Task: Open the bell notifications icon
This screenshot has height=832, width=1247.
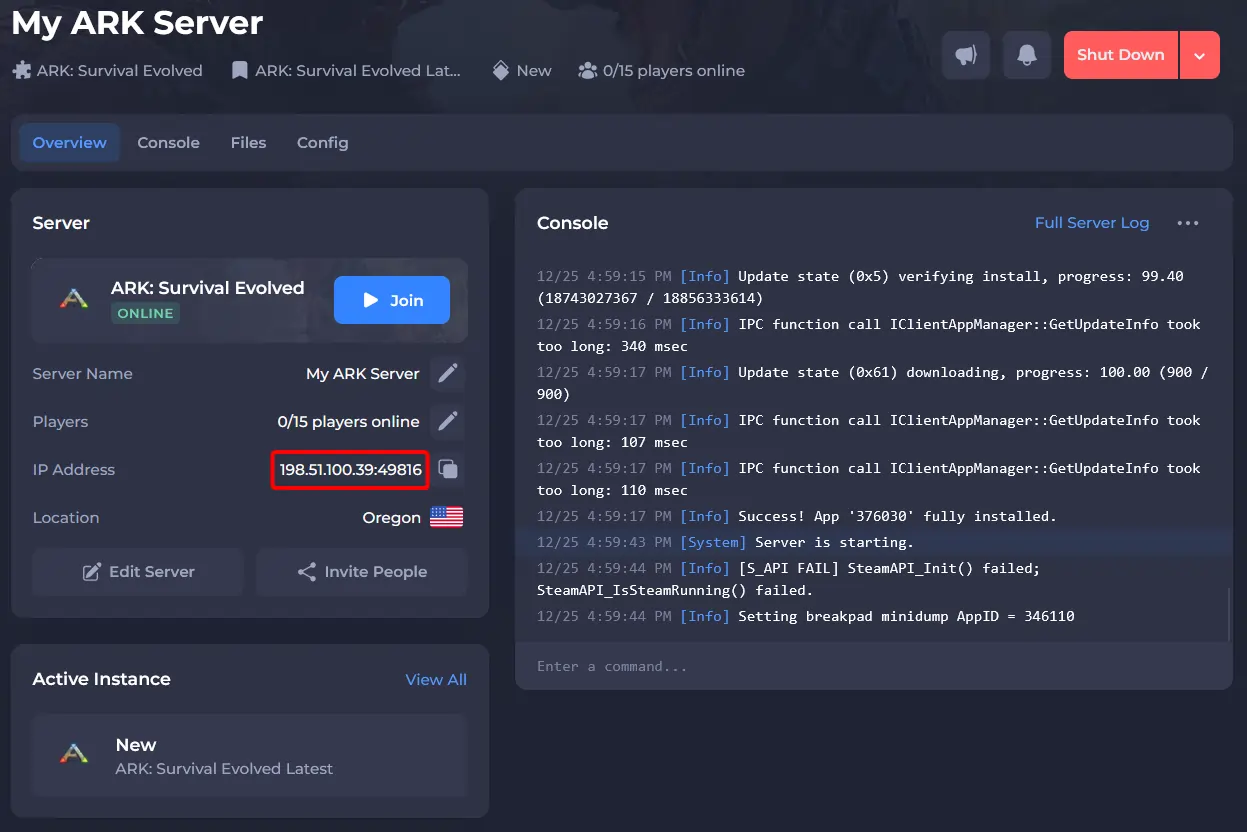Action: pos(1027,55)
